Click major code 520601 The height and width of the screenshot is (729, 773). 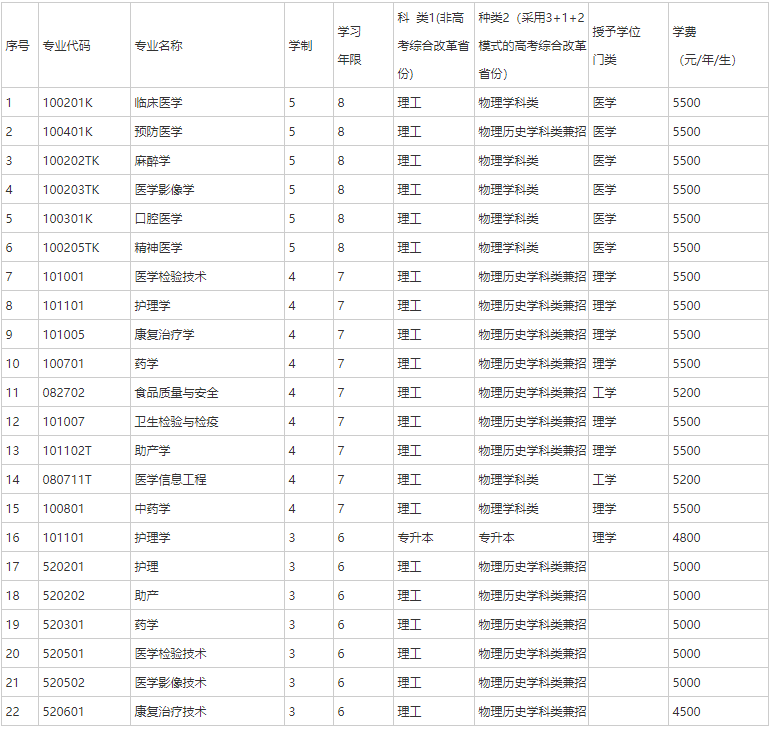point(63,712)
